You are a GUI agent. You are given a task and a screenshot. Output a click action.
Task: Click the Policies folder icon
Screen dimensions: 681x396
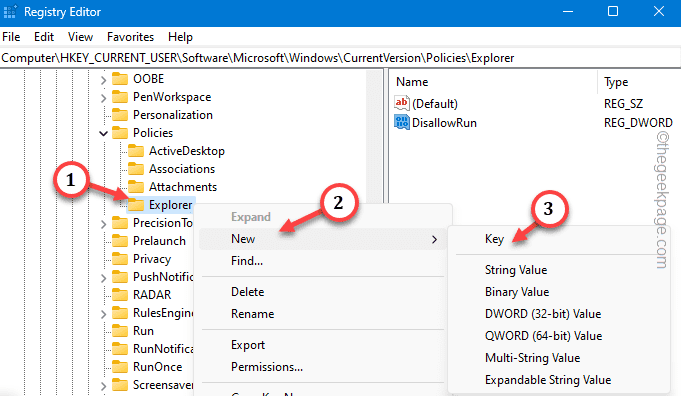click(x=120, y=133)
